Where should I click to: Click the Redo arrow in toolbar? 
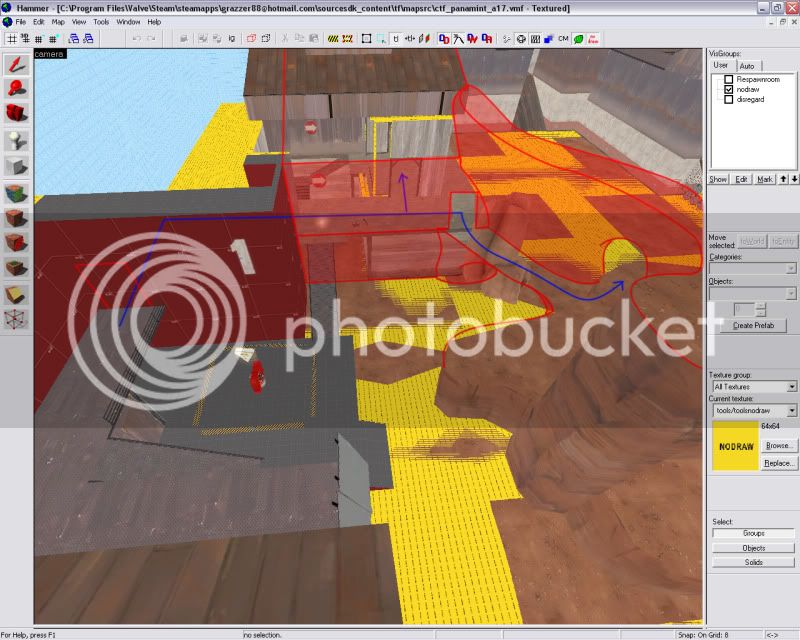(x=151, y=39)
